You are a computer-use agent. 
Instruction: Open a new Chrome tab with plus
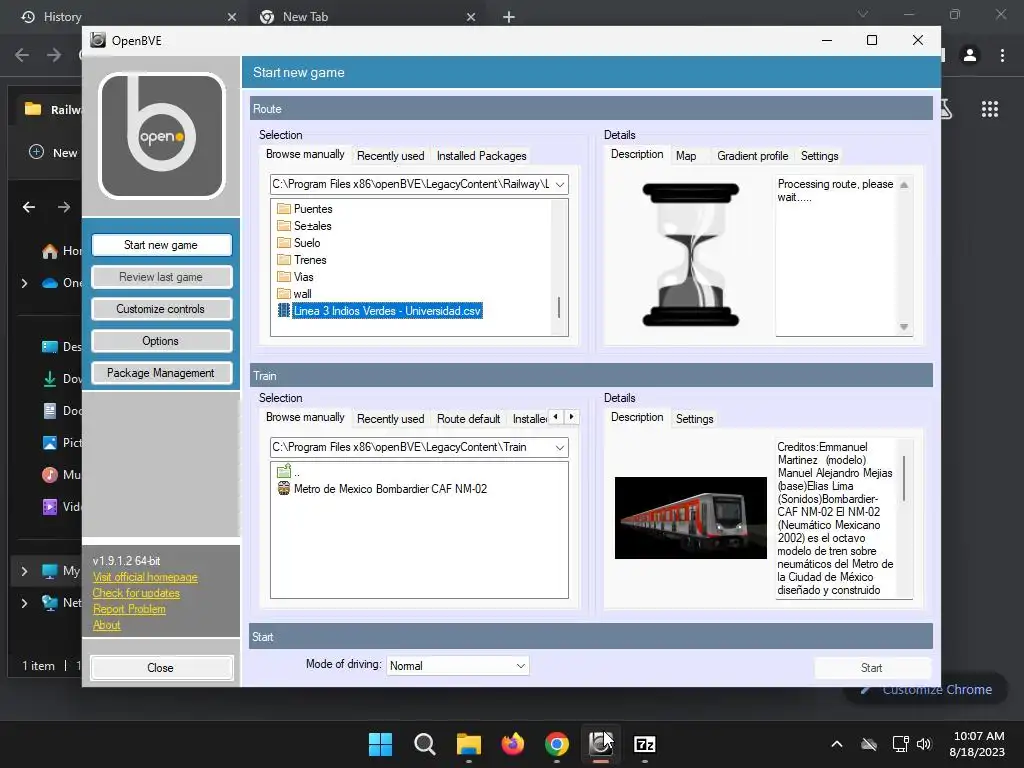tap(509, 17)
